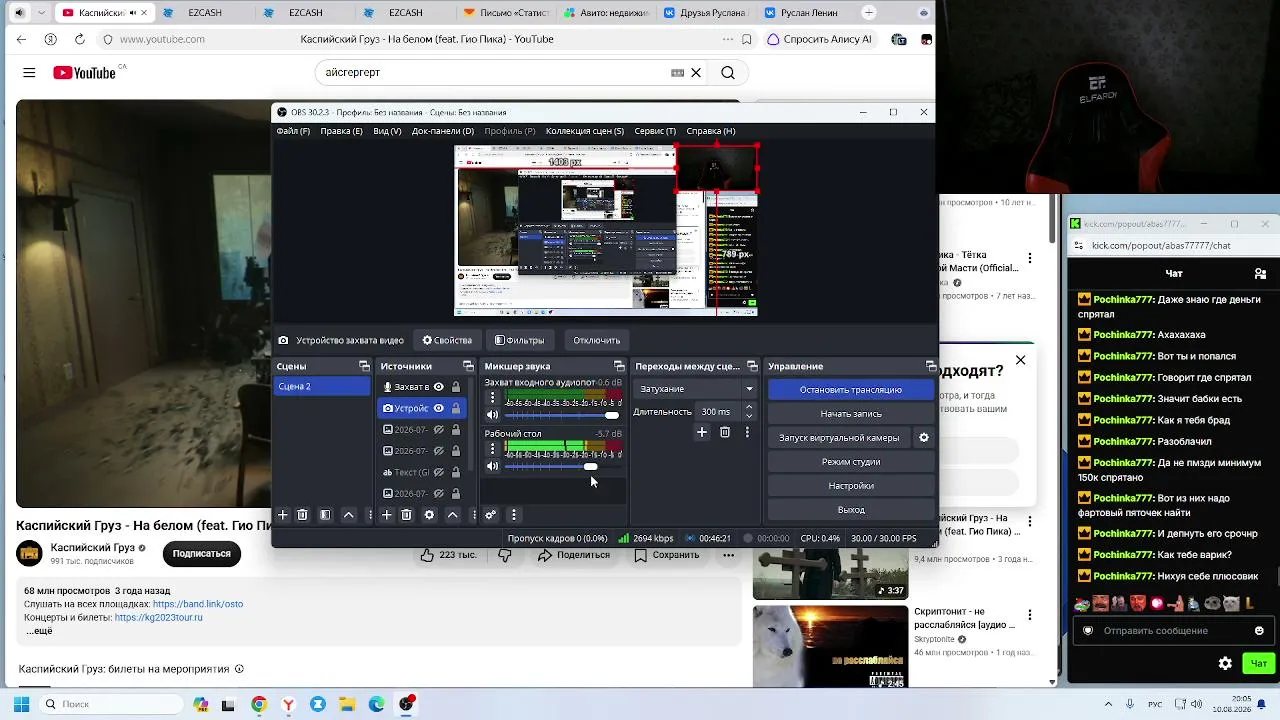
Task: Undock the Controls panel 'Управление'
Action: point(931,366)
